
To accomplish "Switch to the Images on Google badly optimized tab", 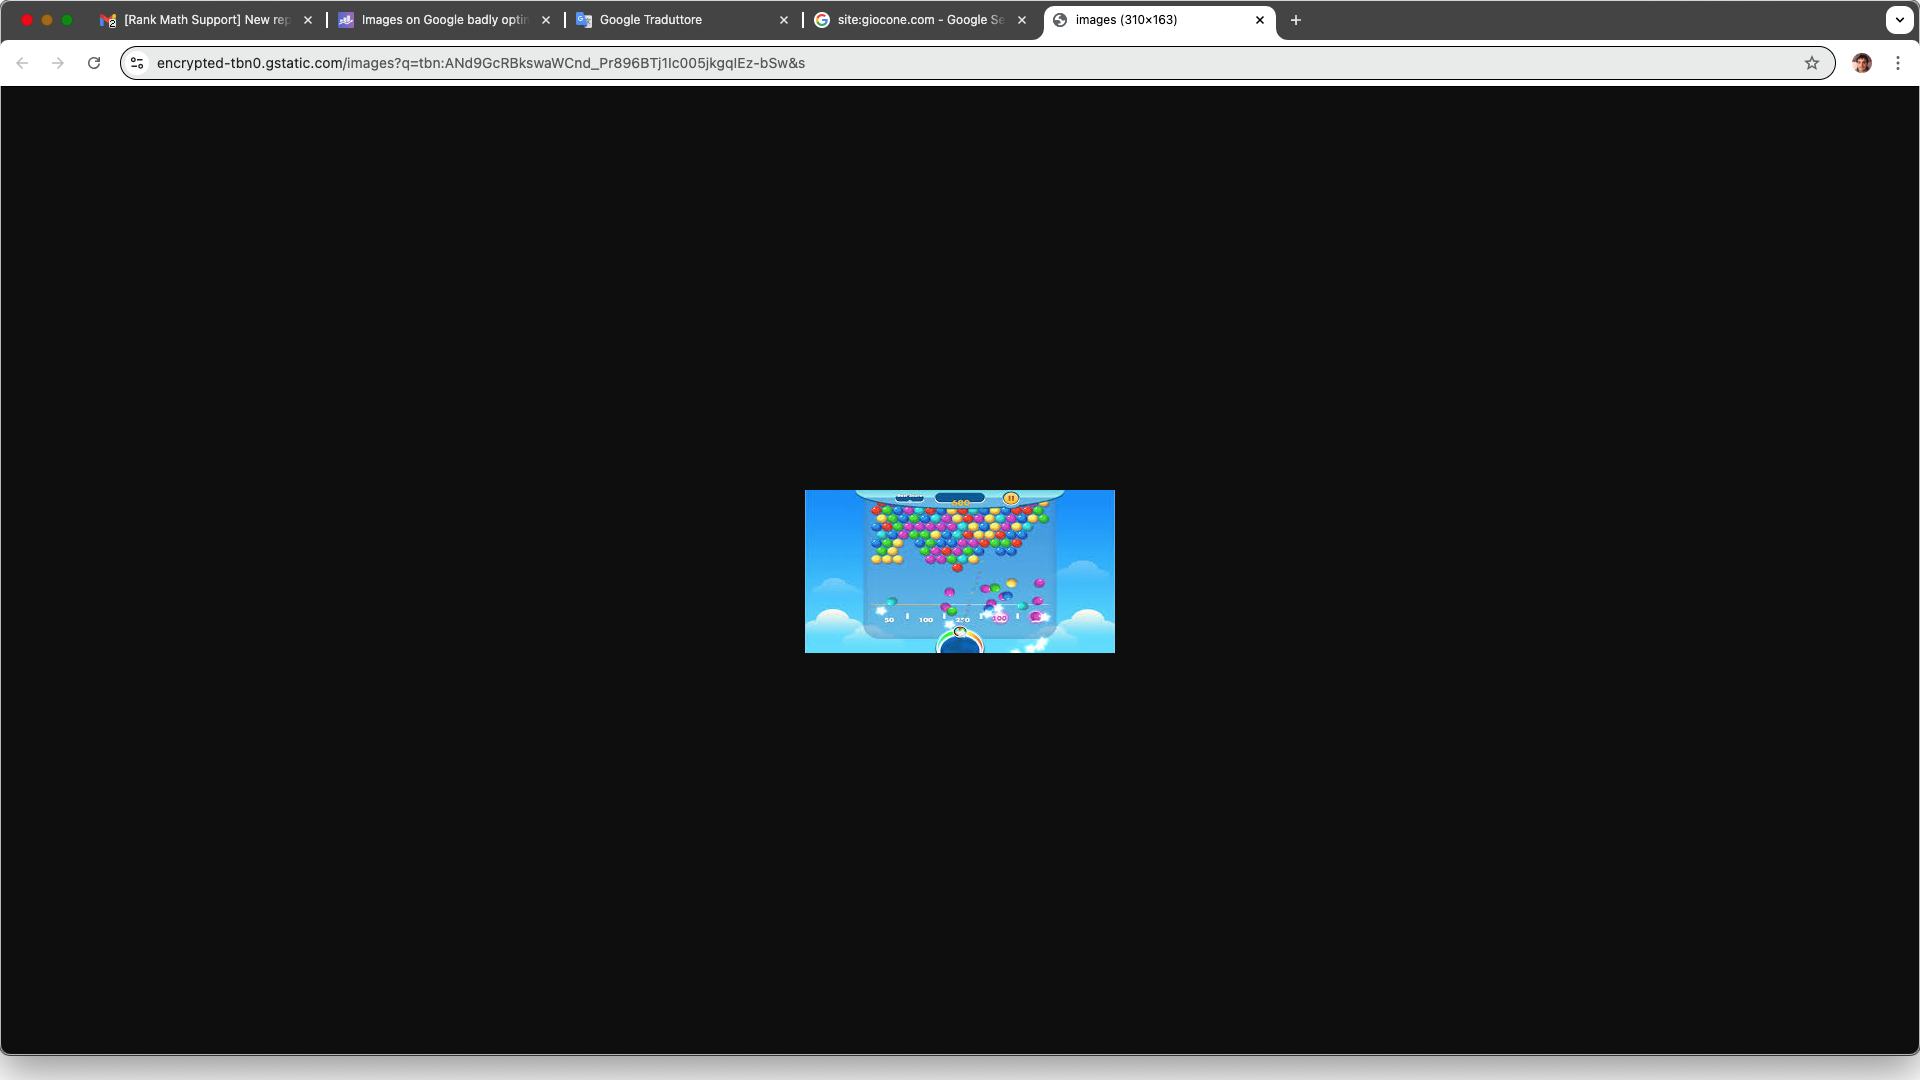I will pyautogui.click(x=444, y=20).
